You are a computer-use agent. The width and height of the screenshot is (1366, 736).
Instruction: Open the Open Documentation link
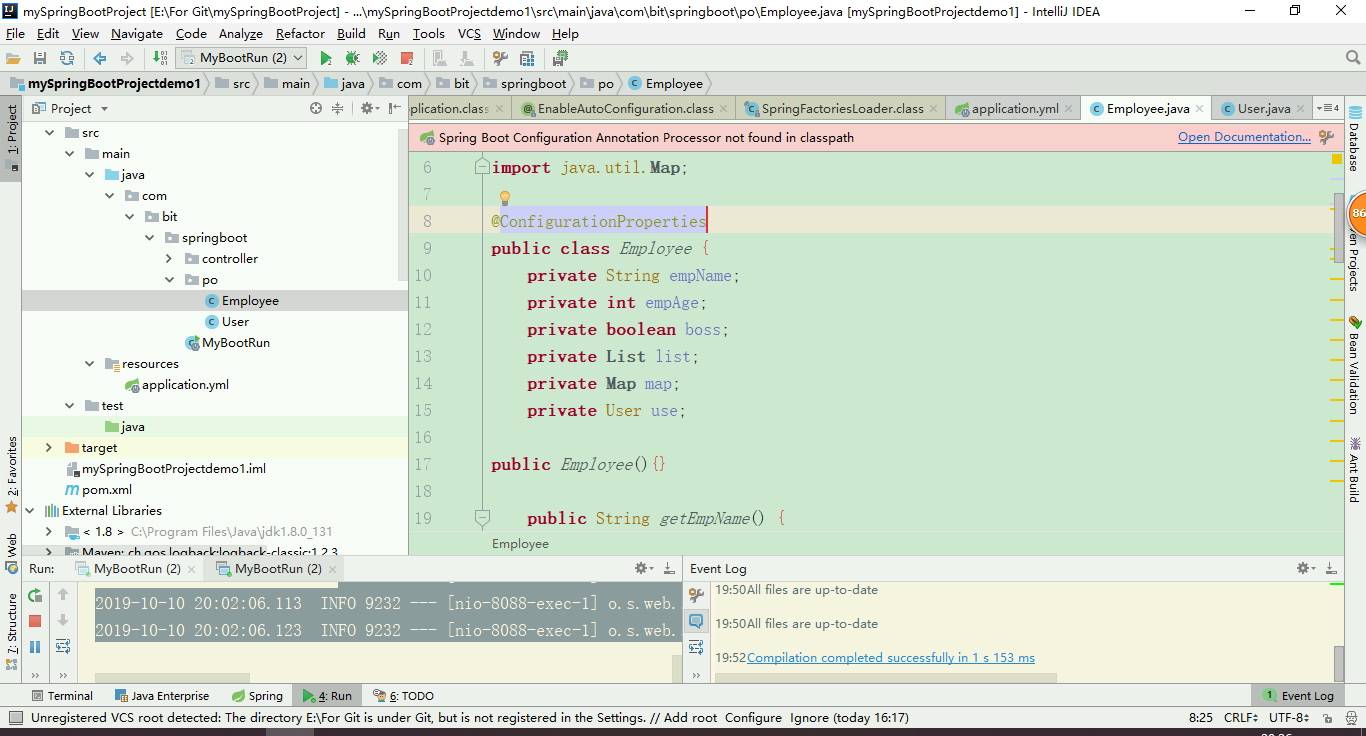point(1244,137)
